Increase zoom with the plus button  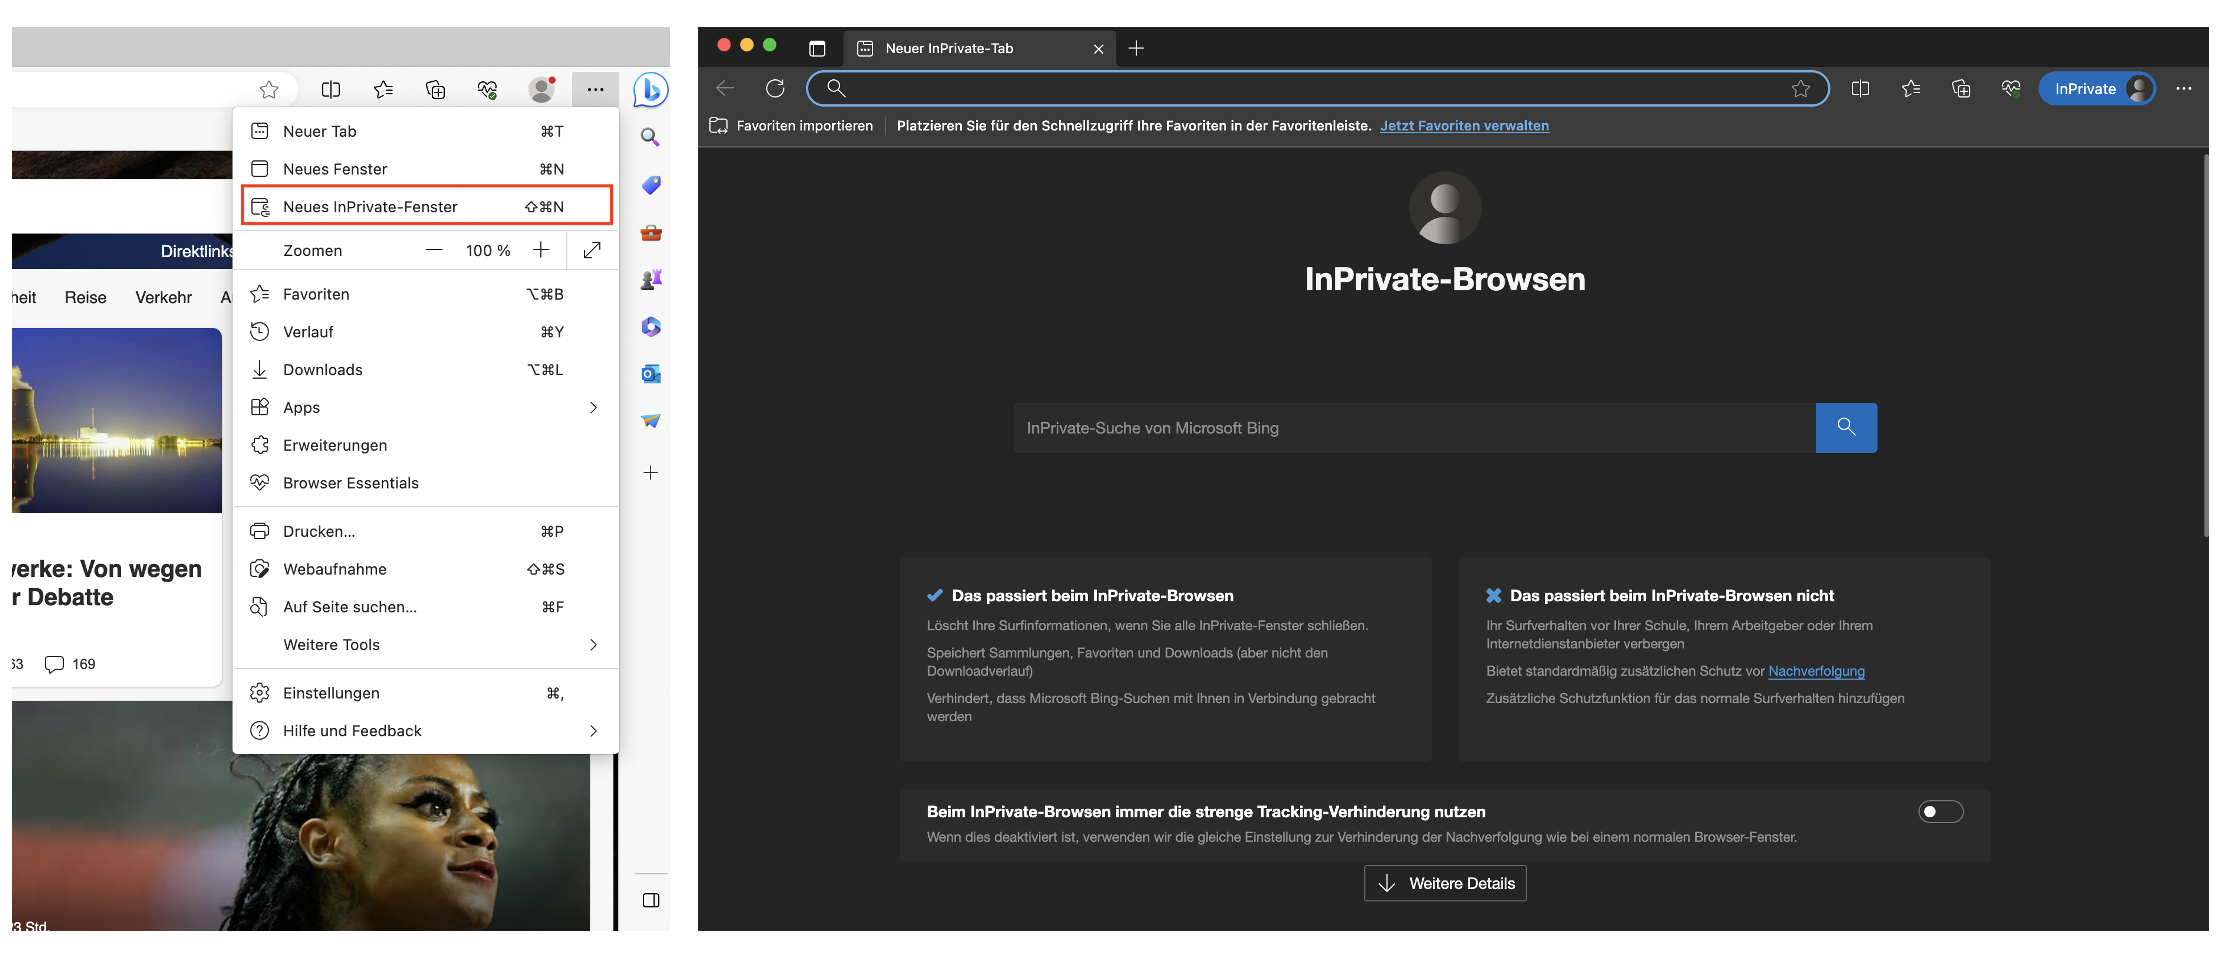[x=541, y=250]
